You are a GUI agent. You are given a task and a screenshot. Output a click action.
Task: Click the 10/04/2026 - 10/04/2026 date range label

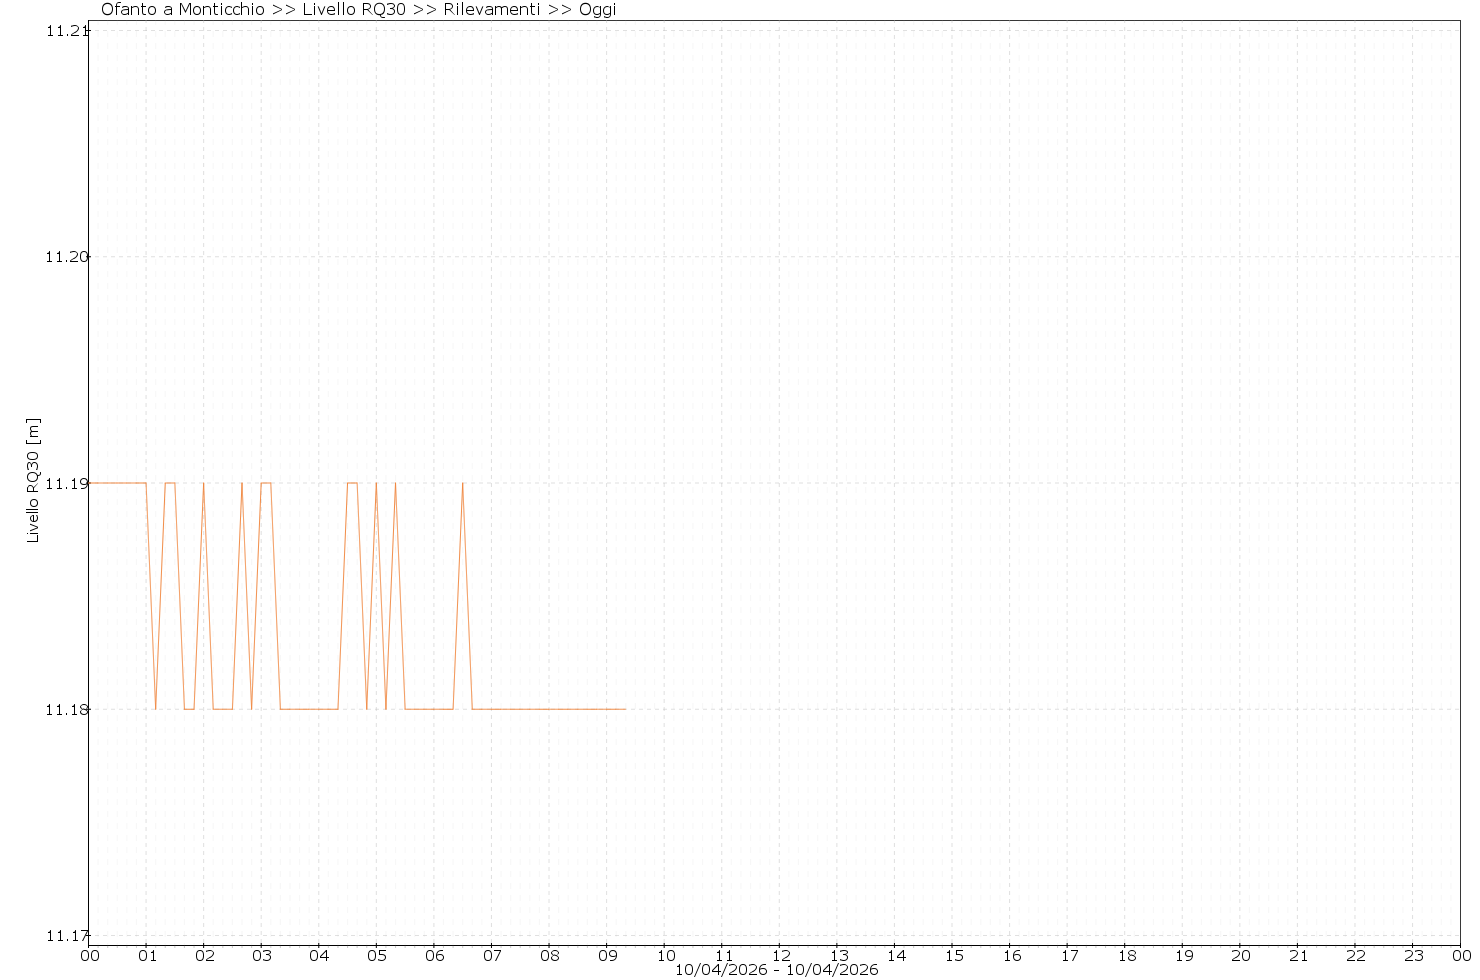[x=776, y=970]
